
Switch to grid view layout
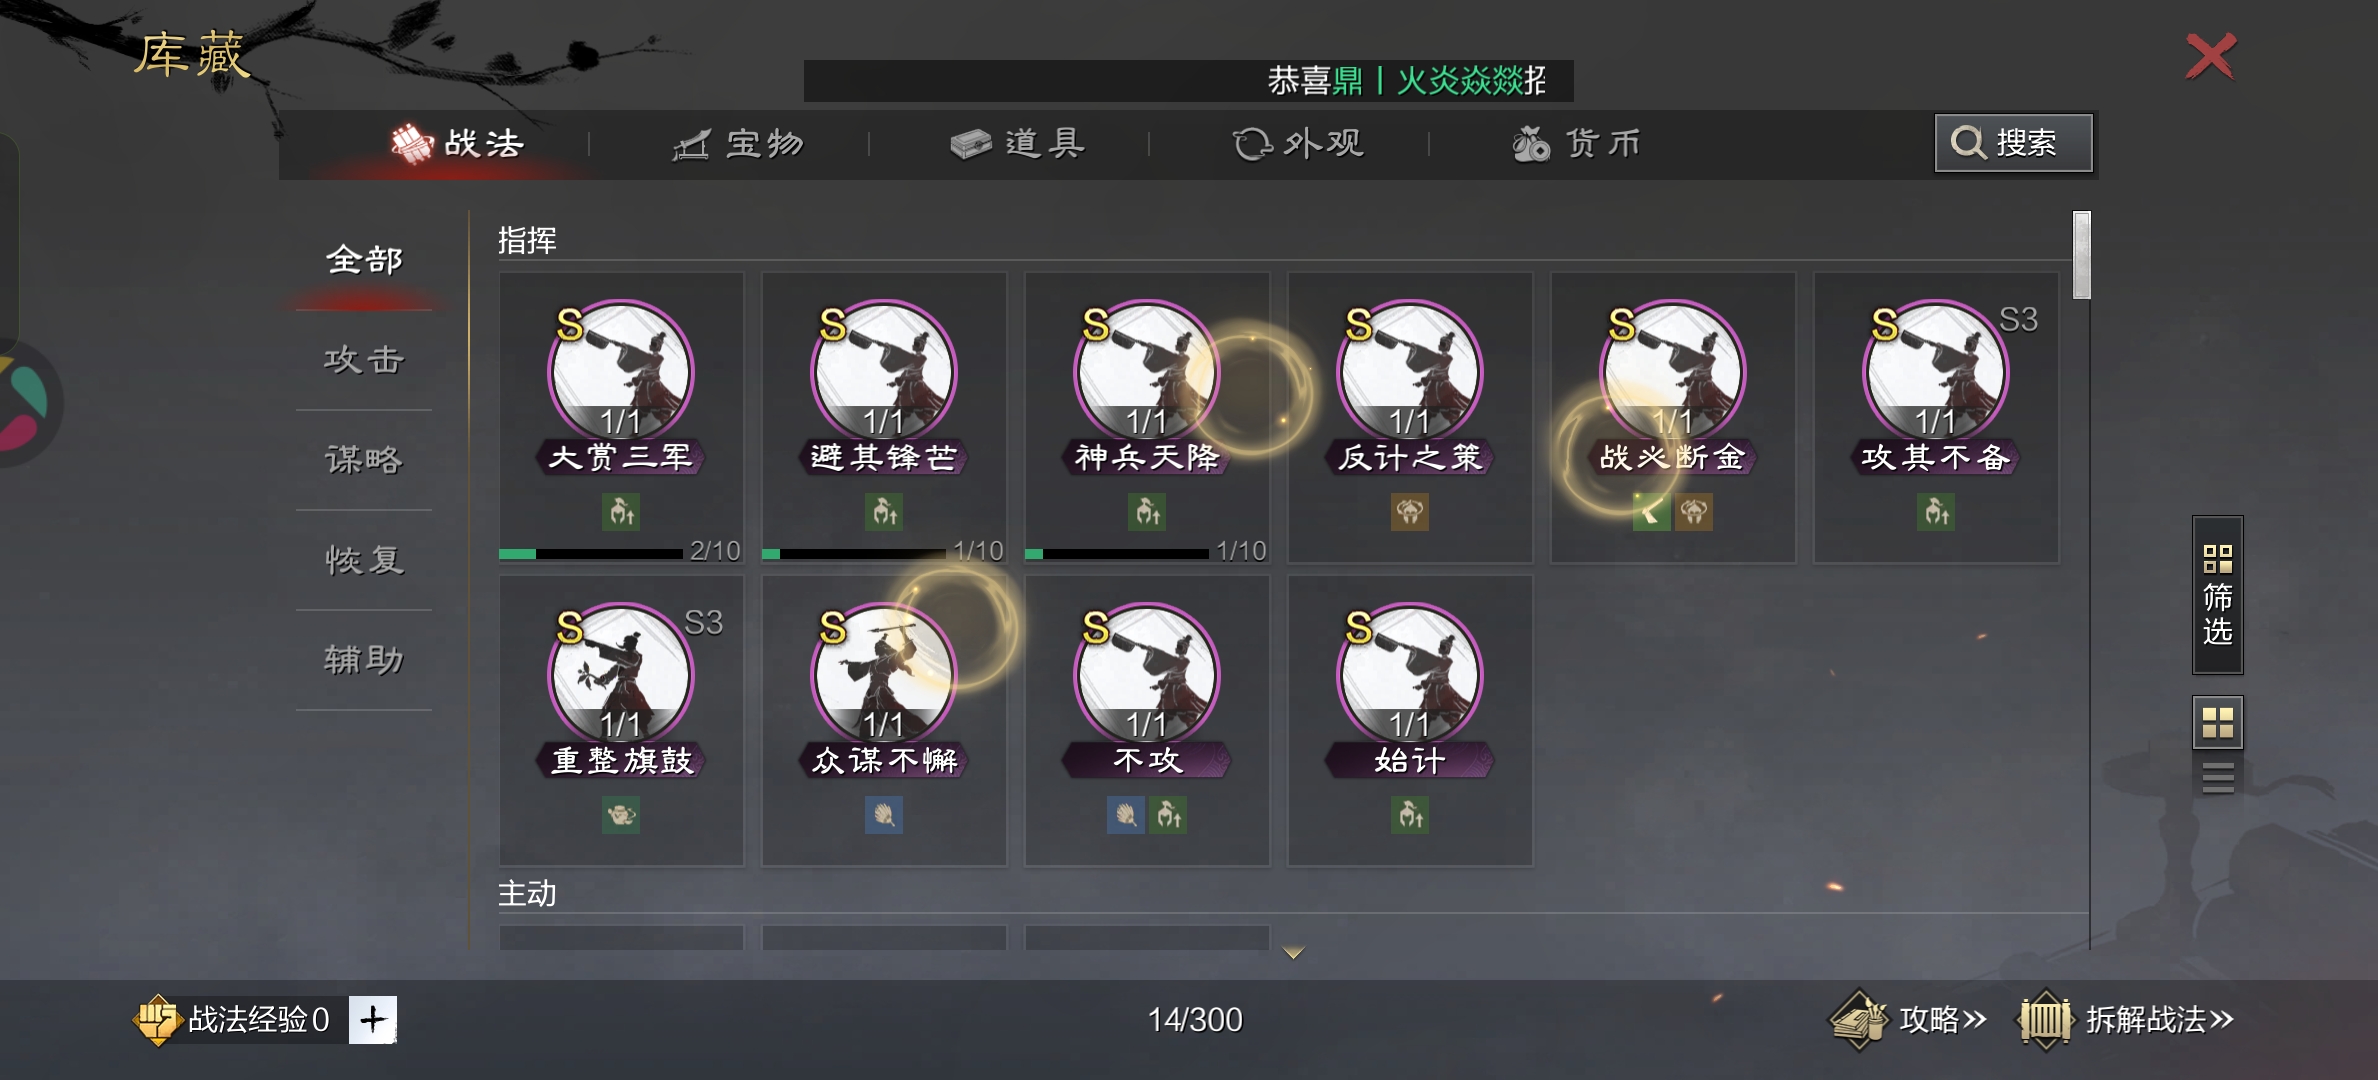[x=2217, y=722]
